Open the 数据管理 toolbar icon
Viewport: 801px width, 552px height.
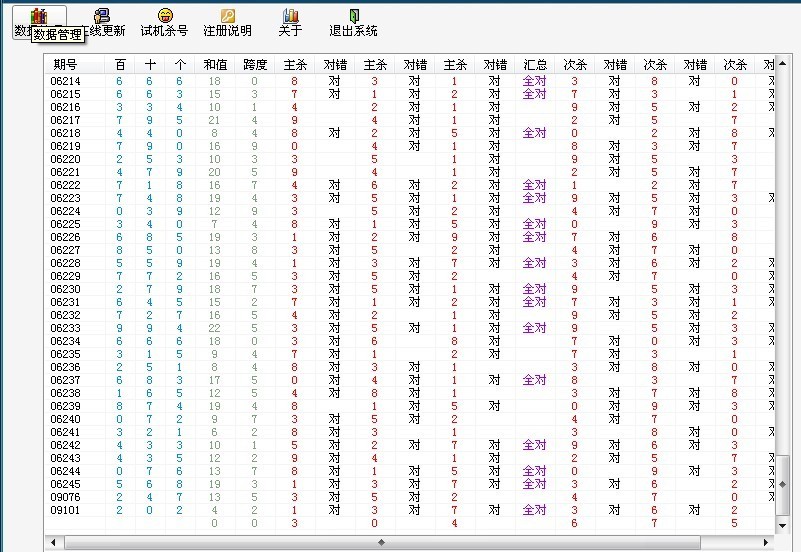(39, 17)
